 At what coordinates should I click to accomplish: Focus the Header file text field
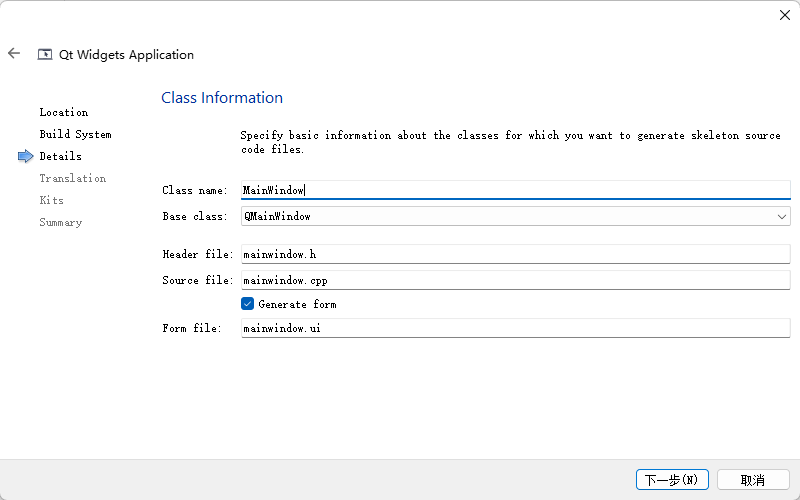pos(515,255)
